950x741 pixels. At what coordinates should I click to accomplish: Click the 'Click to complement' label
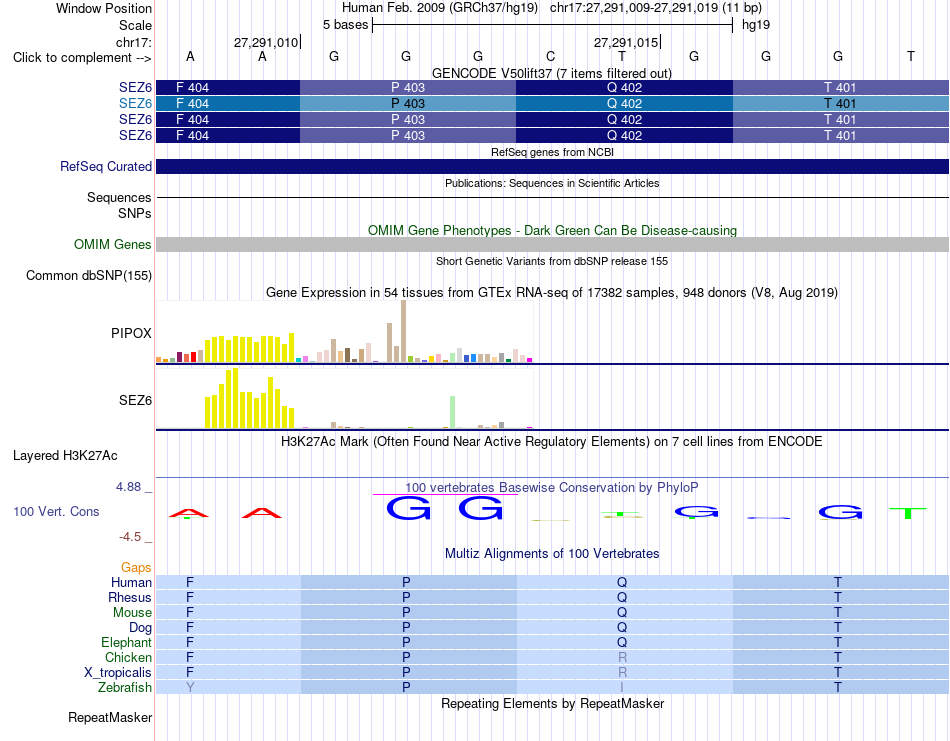[82, 58]
